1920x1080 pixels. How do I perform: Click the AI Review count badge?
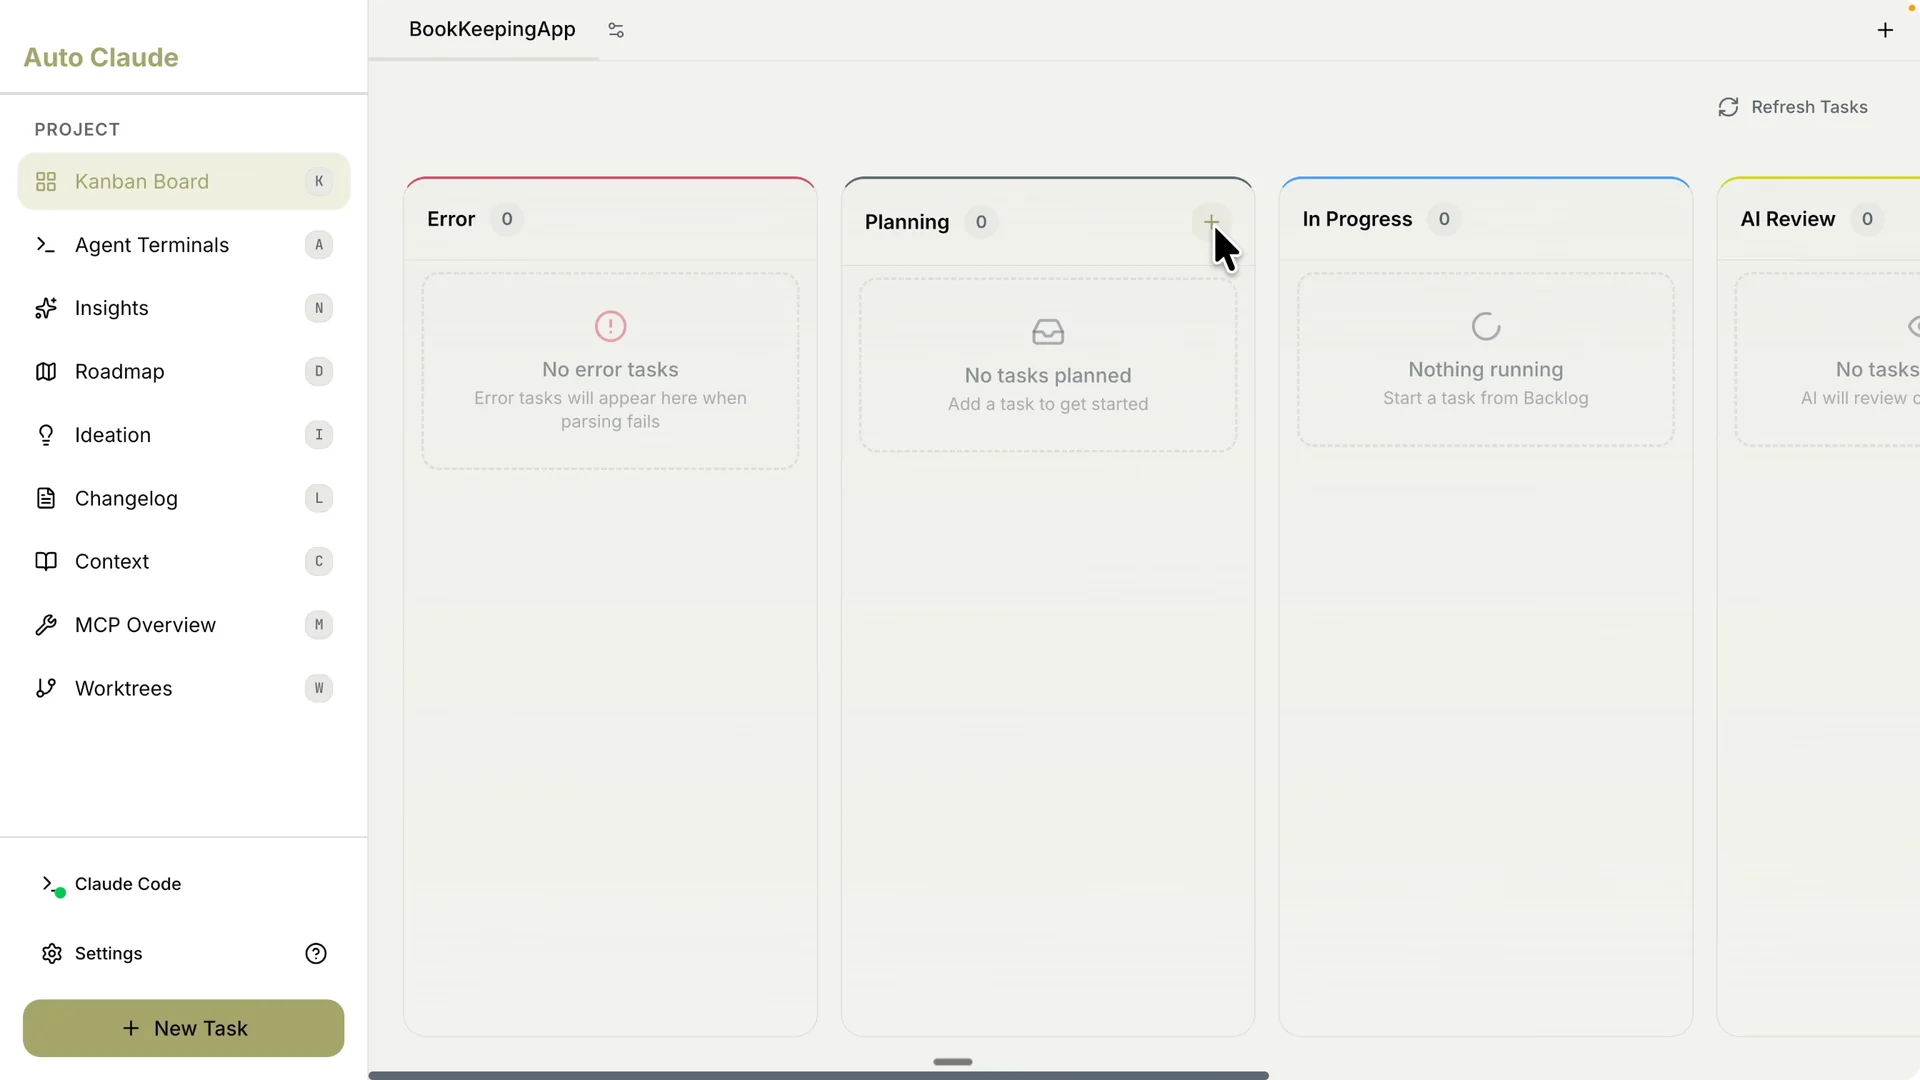point(1867,219)
